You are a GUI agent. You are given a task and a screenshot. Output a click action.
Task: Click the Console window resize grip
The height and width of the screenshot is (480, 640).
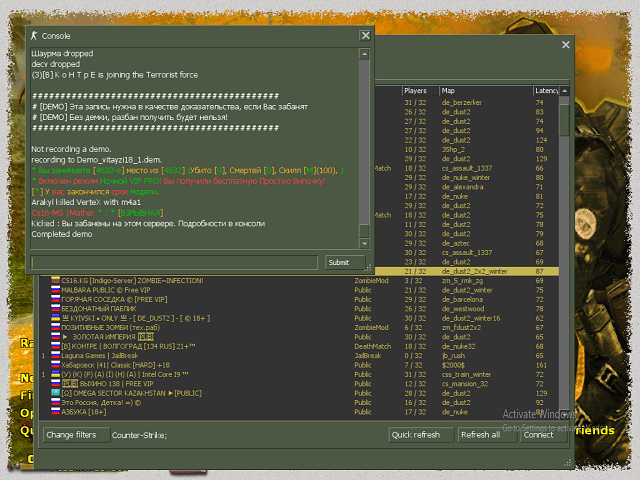(x=368, y=267)
